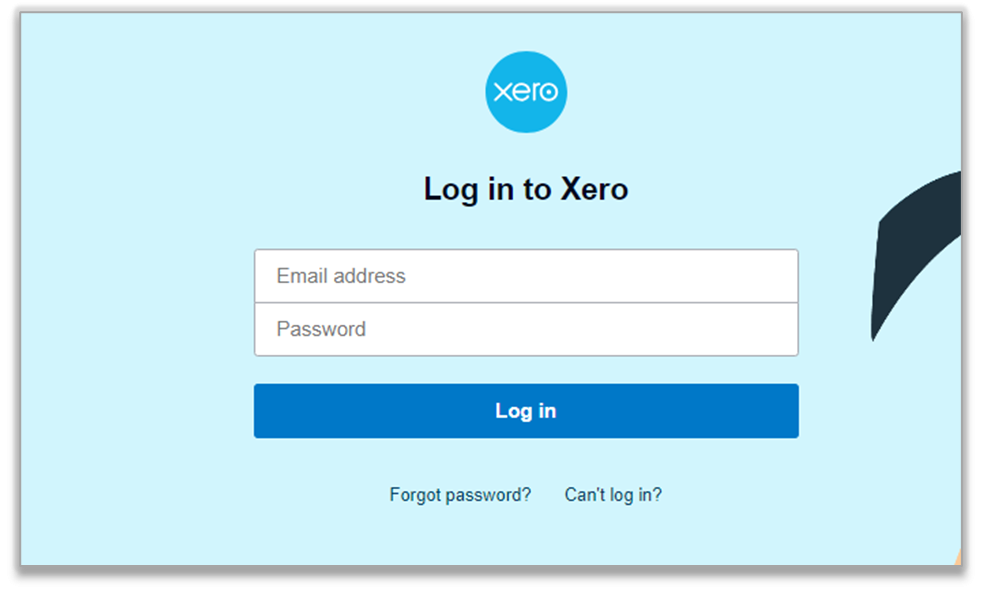982x594 pixels.
Task: Click the Log in to Xero heading
Action: coord(527,189)
